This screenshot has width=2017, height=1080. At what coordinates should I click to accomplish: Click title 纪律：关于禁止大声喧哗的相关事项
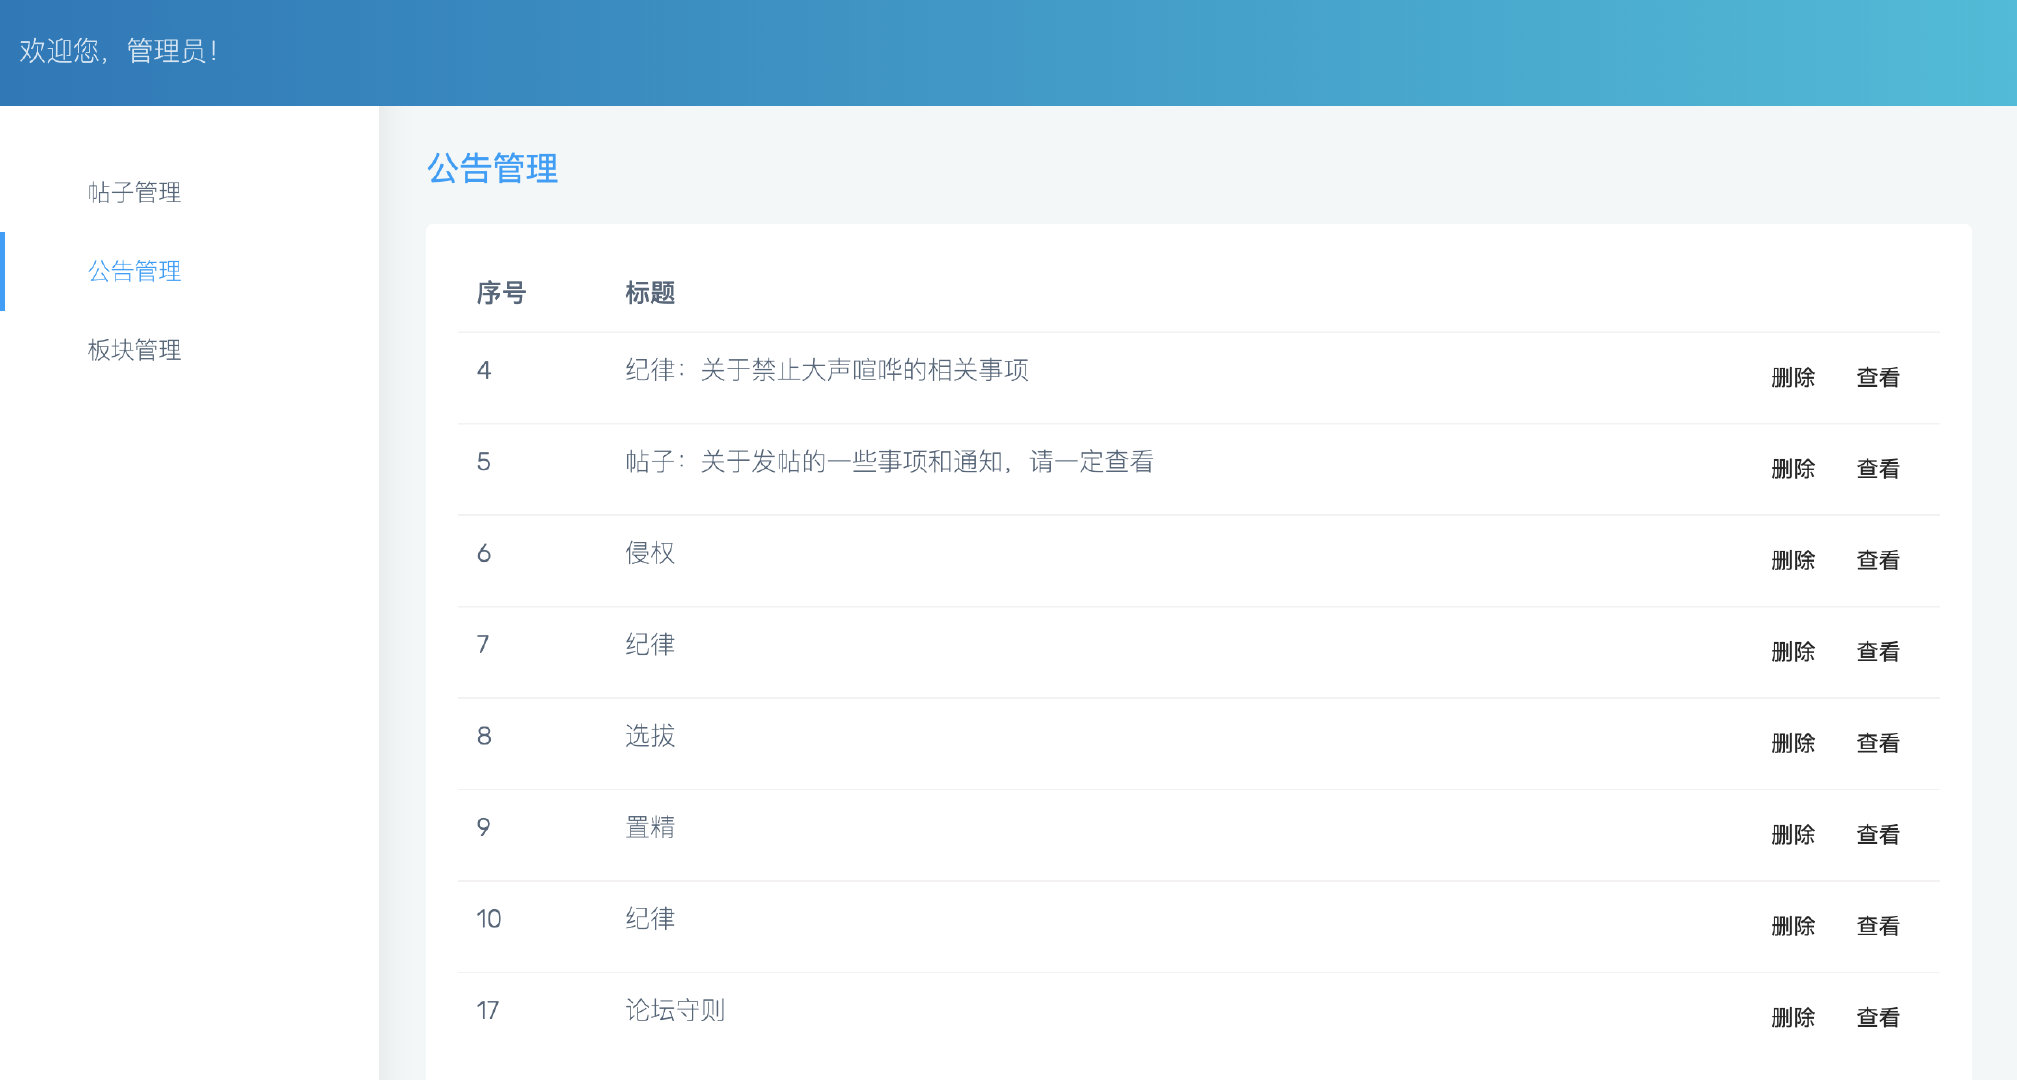click(x=827, y=370)
